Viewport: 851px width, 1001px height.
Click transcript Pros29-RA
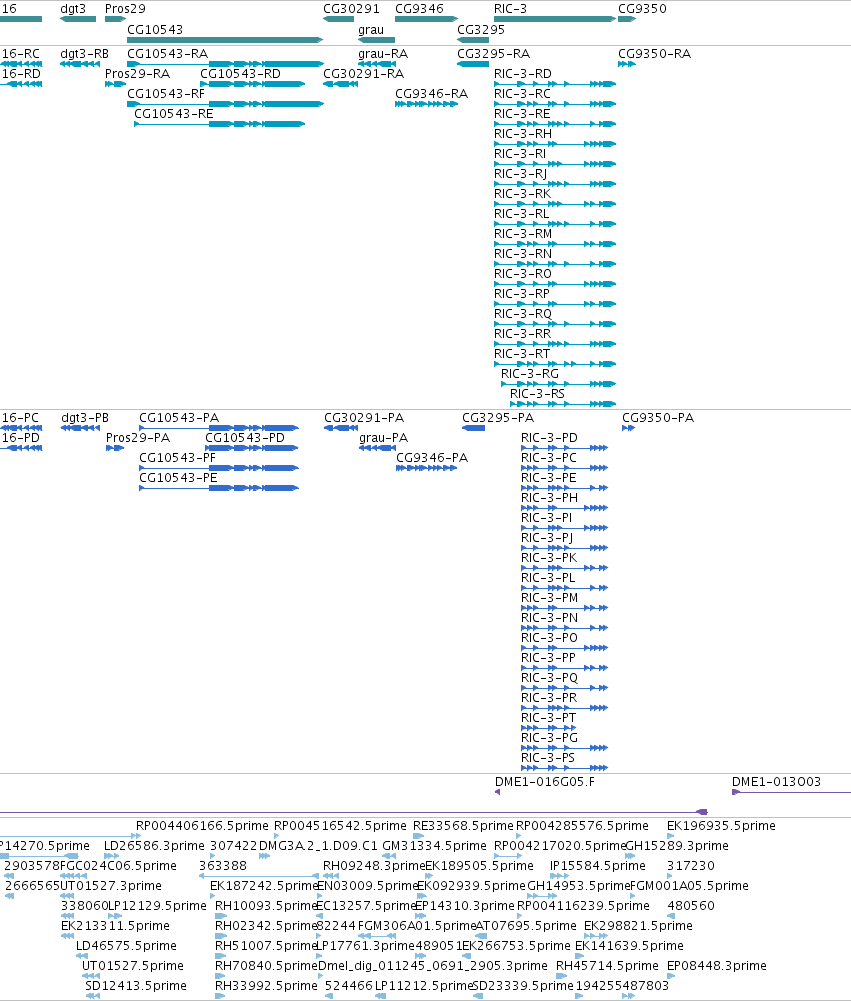(137, 74)
